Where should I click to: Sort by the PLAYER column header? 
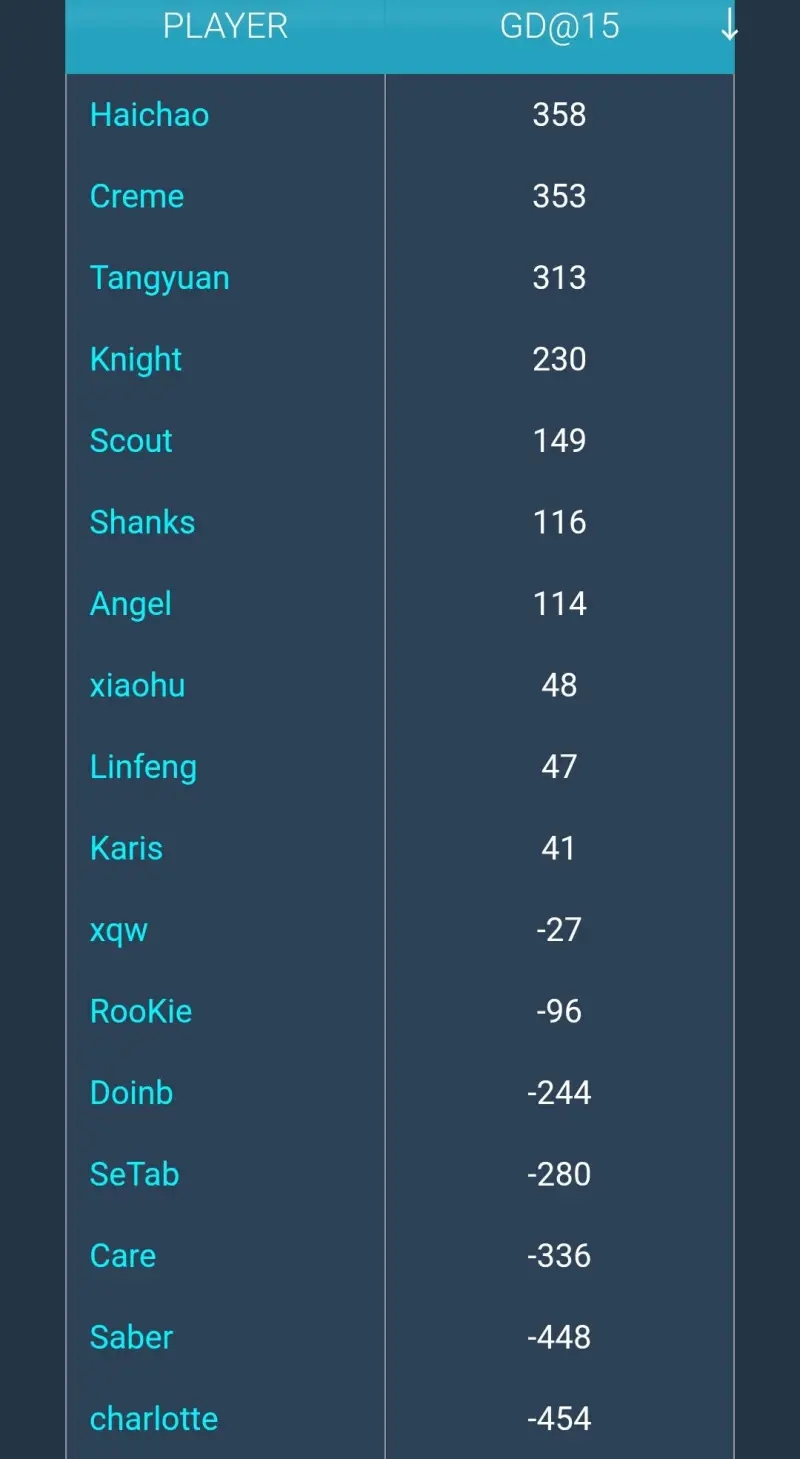[225, 27]
